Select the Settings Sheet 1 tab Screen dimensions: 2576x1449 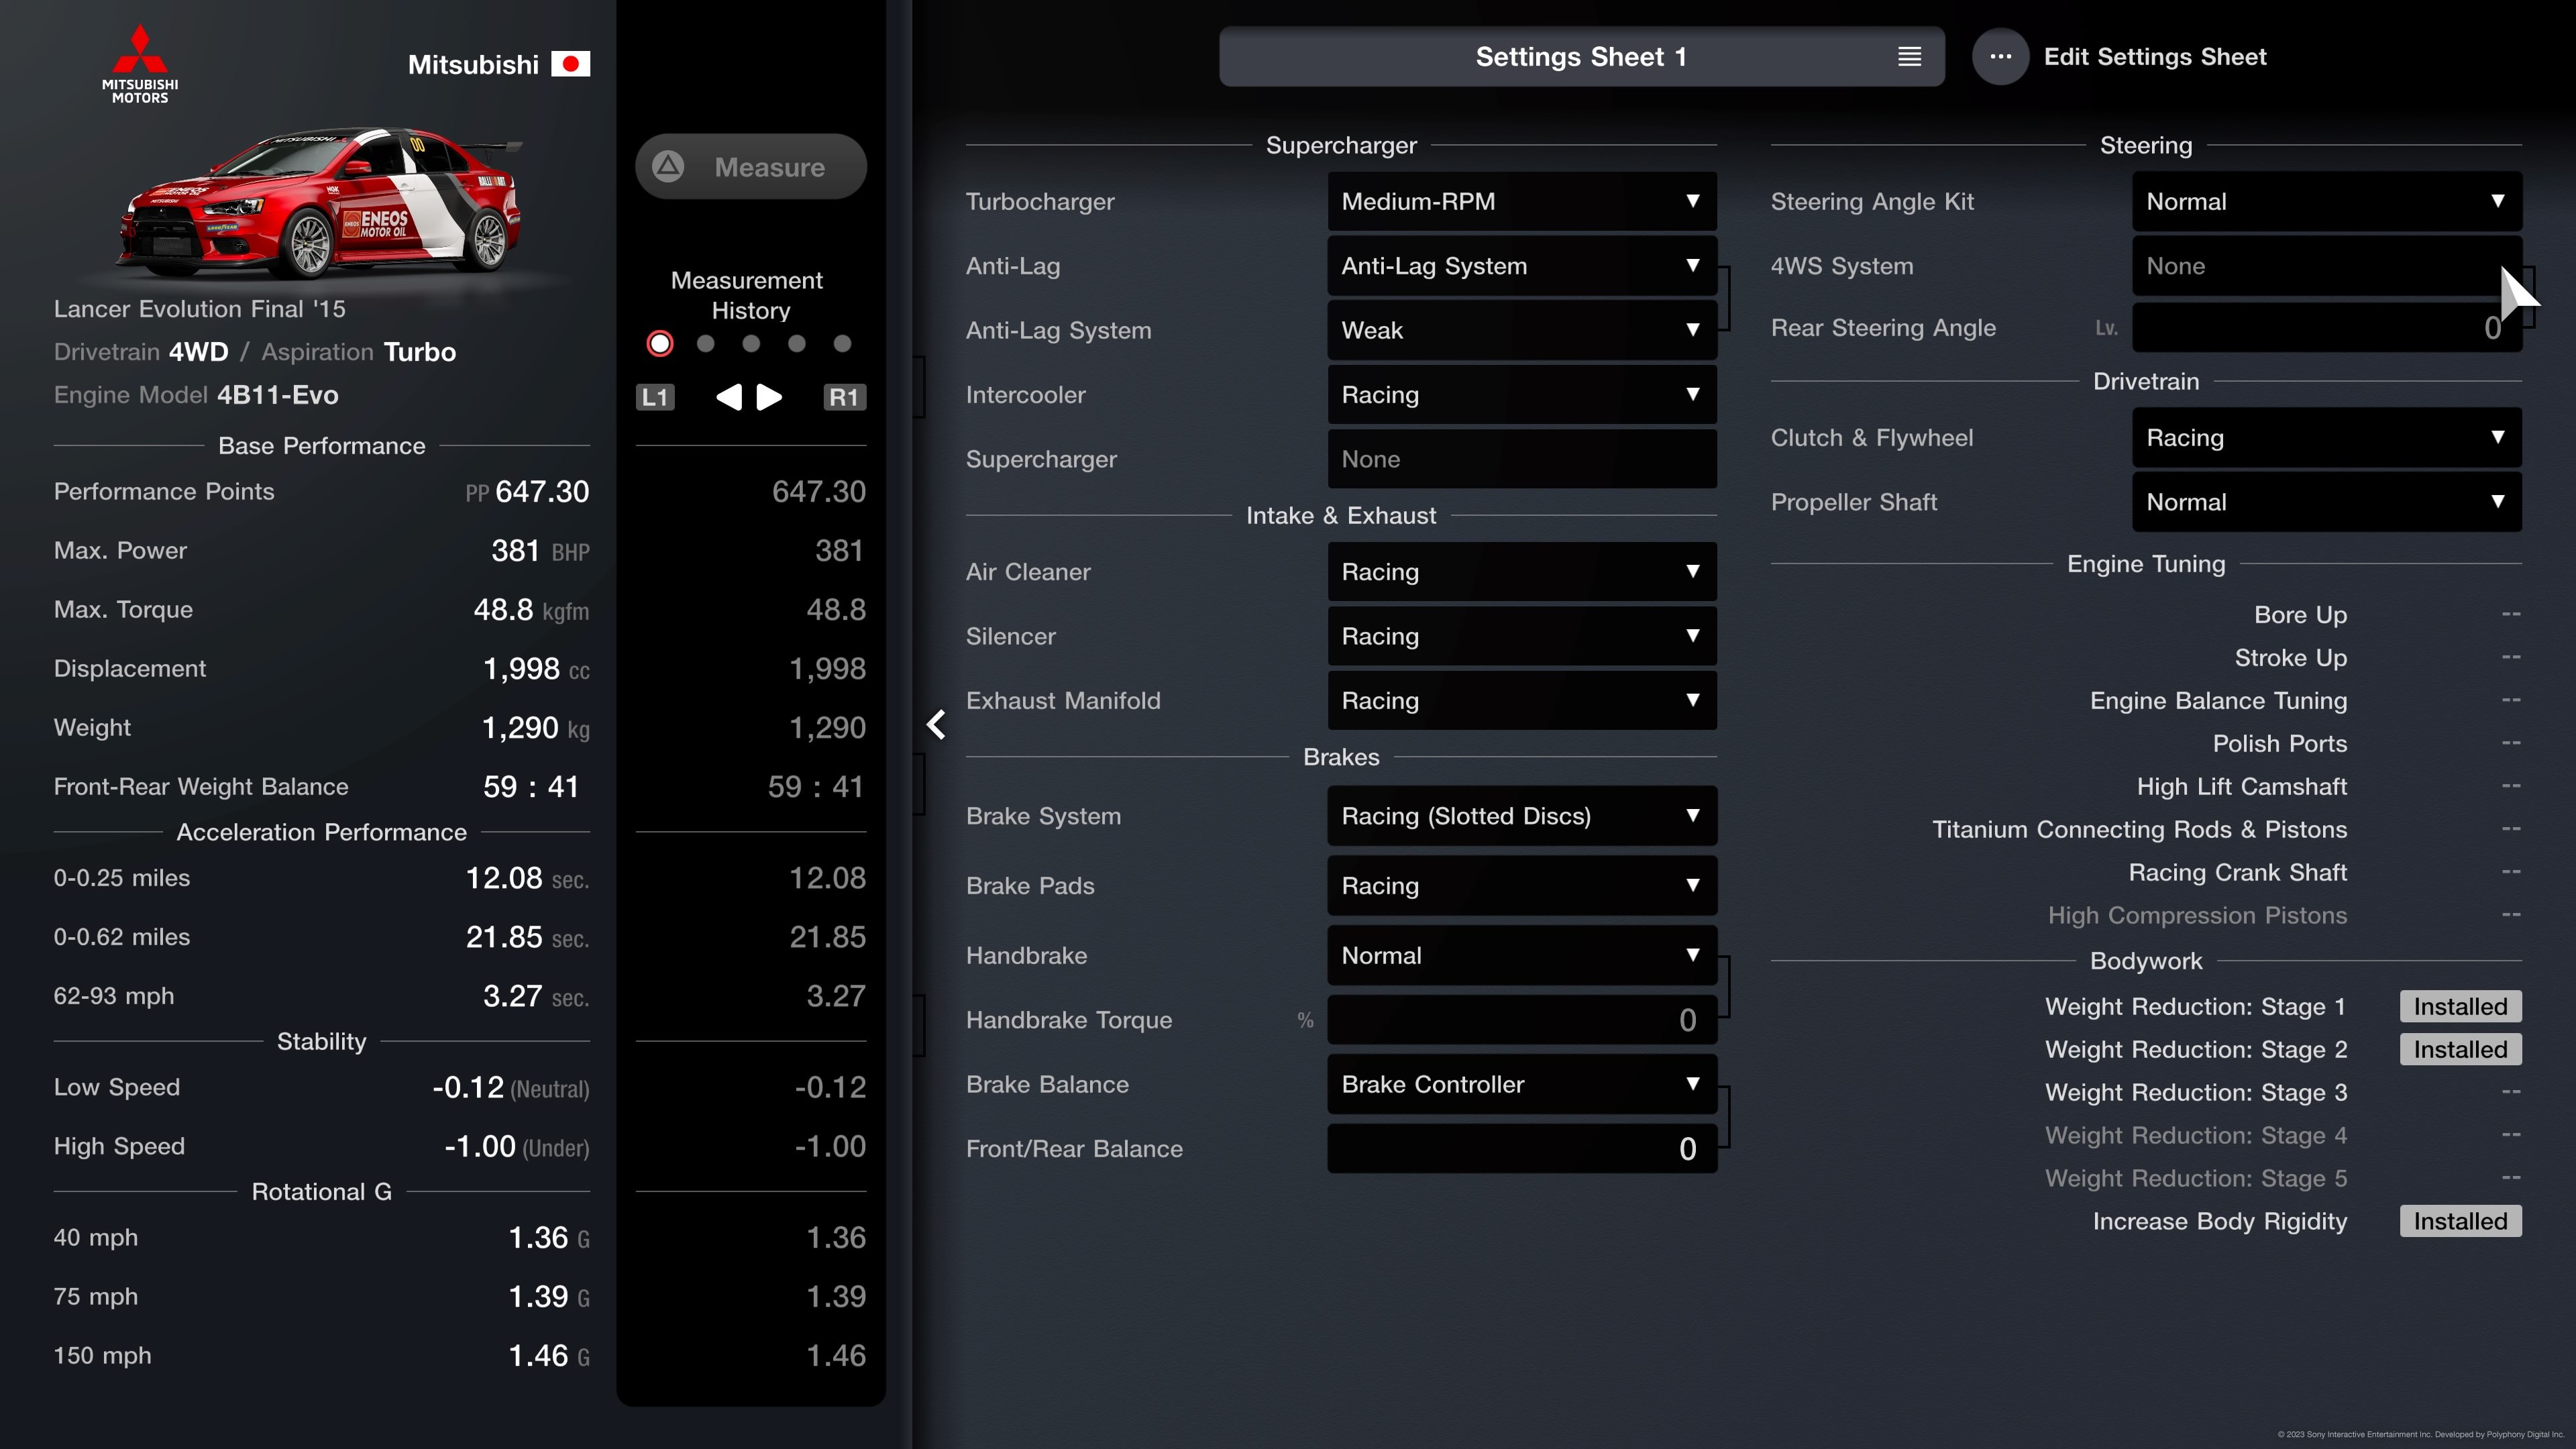(1580, 56)
